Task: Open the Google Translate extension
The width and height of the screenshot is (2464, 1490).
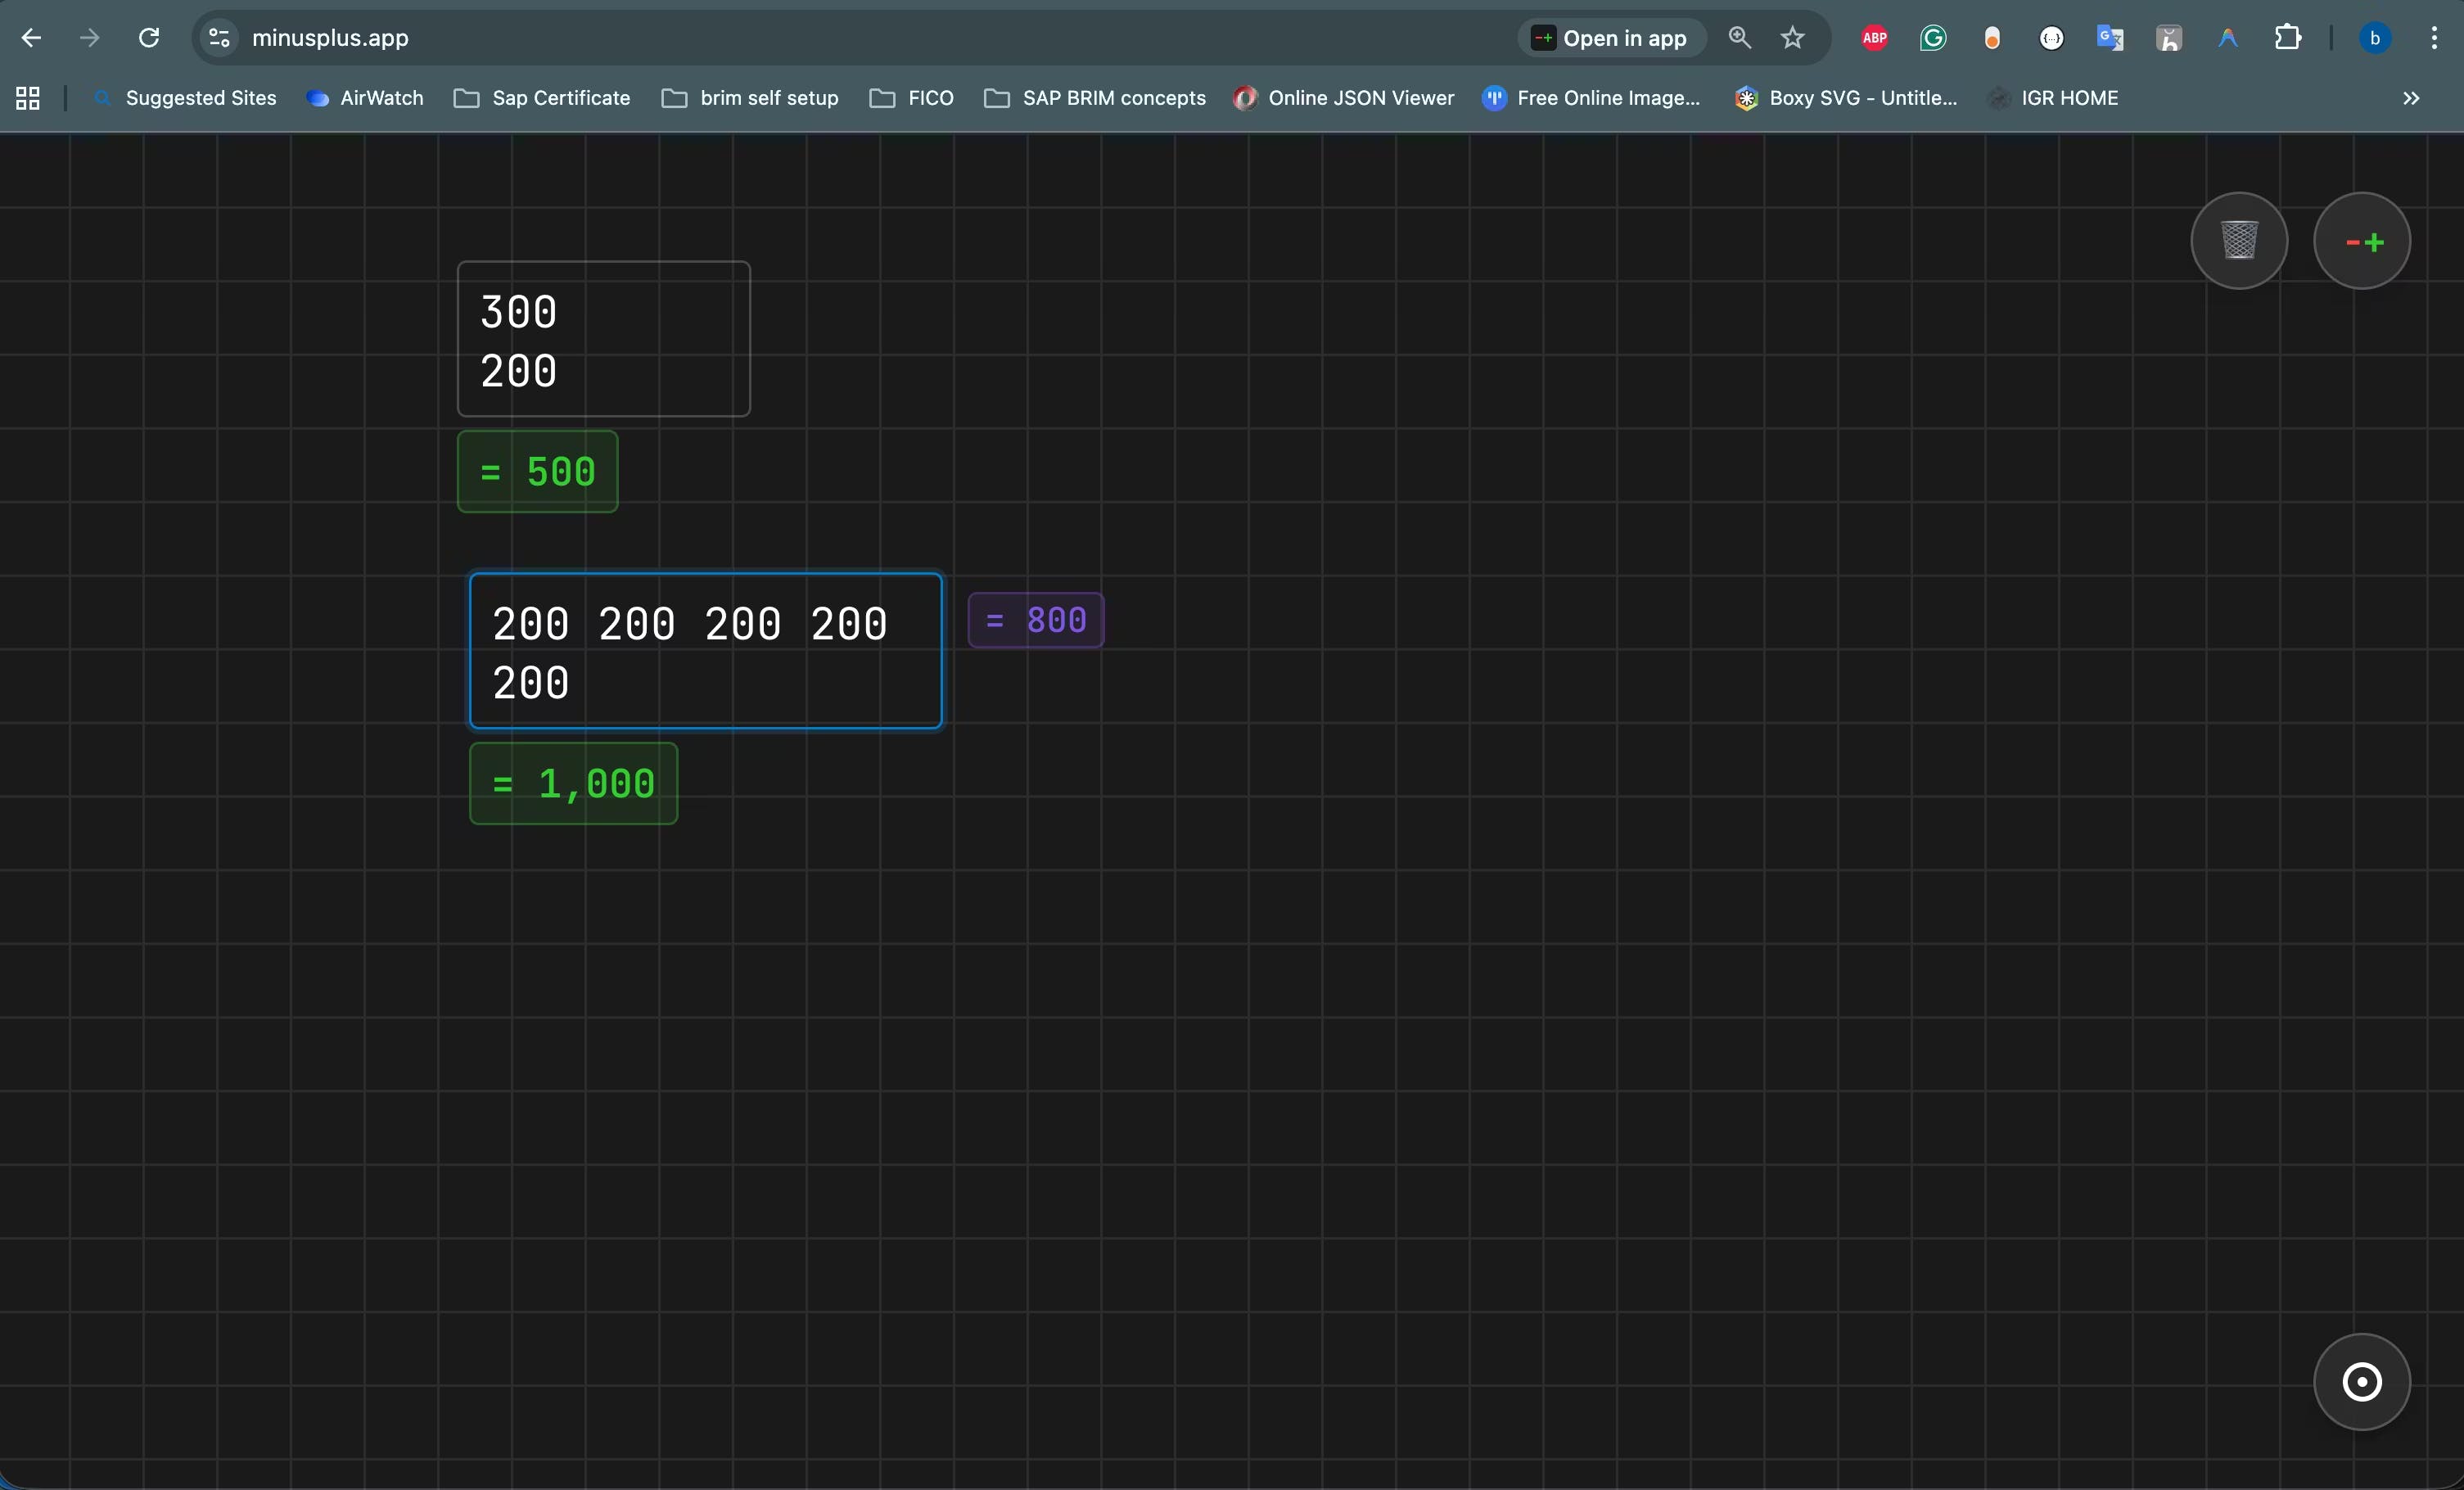Action: (x=2110, y=38)
